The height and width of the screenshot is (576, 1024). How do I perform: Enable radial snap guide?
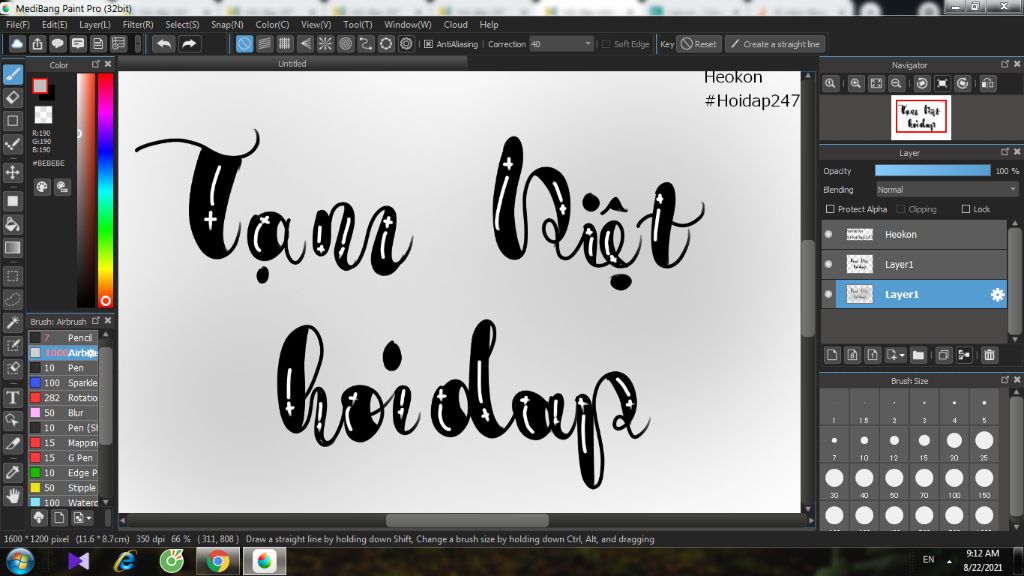click(x=325, y=44)
